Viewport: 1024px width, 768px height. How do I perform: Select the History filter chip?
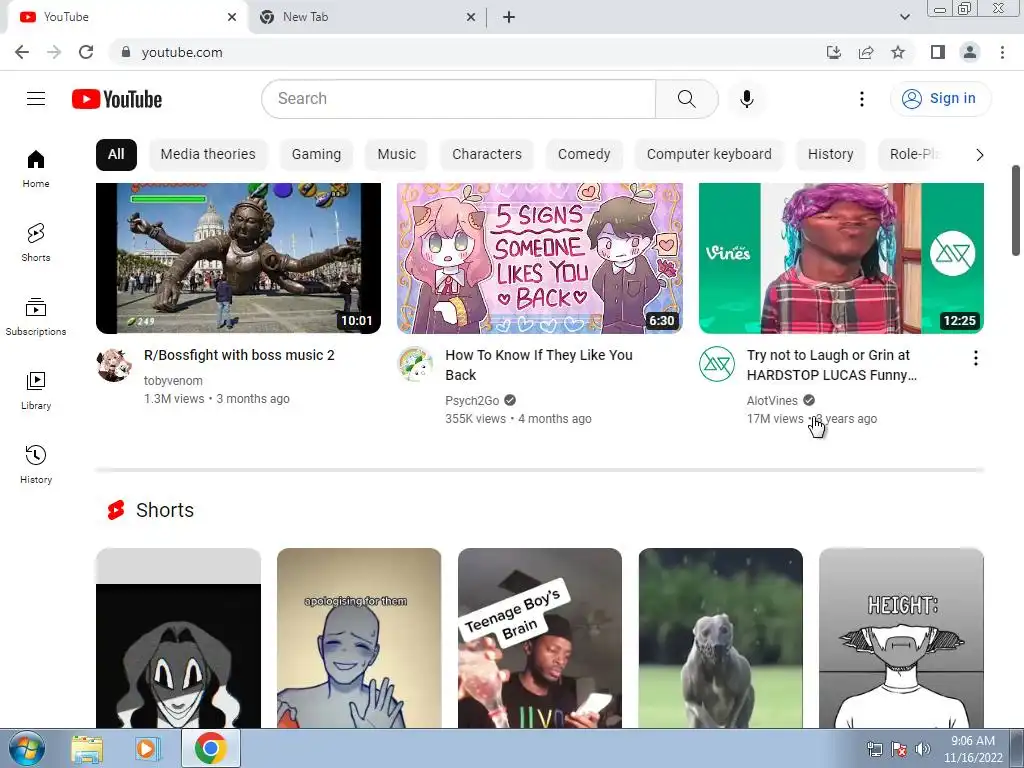click(x=831, y=155)
